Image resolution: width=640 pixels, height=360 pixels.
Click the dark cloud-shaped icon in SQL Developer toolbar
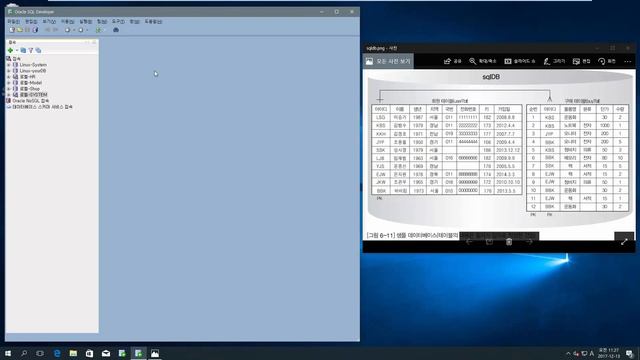[116, 30]
